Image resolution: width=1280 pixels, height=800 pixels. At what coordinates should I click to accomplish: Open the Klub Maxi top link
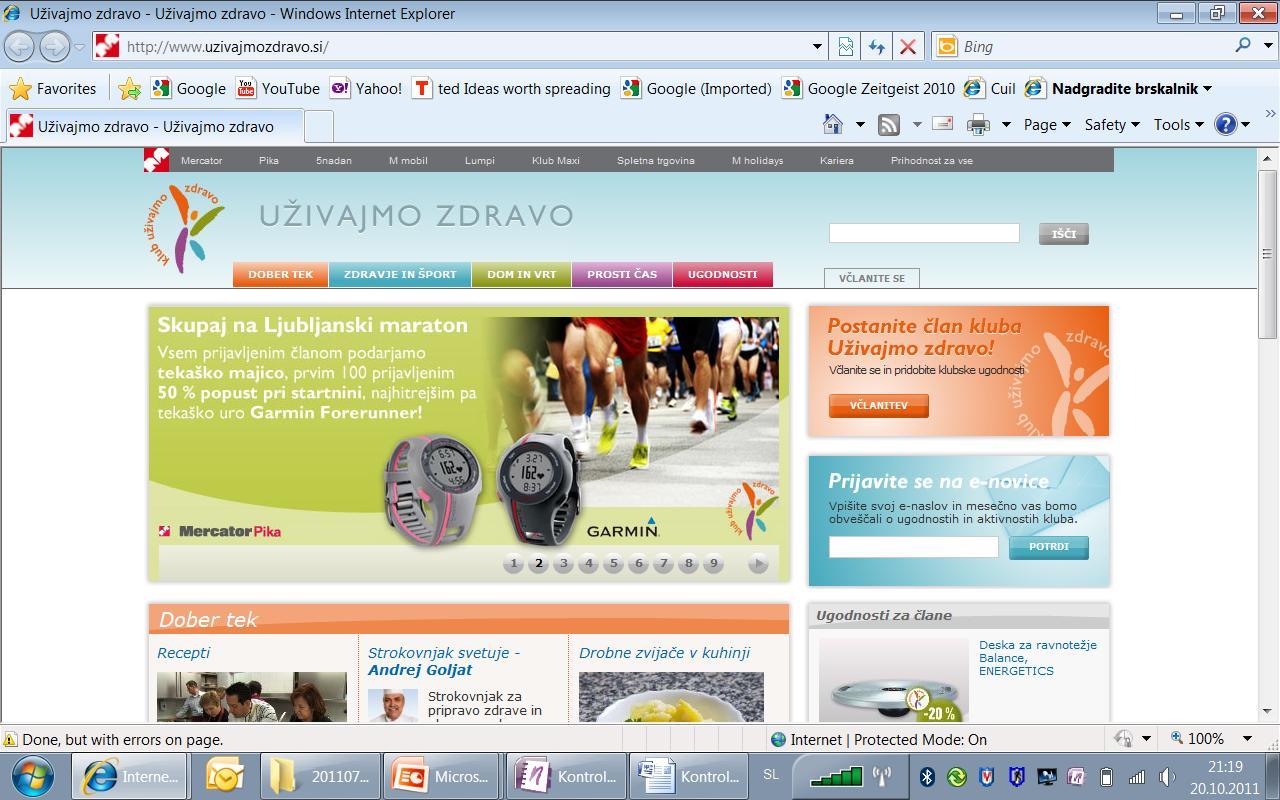(x=556, y=160)
